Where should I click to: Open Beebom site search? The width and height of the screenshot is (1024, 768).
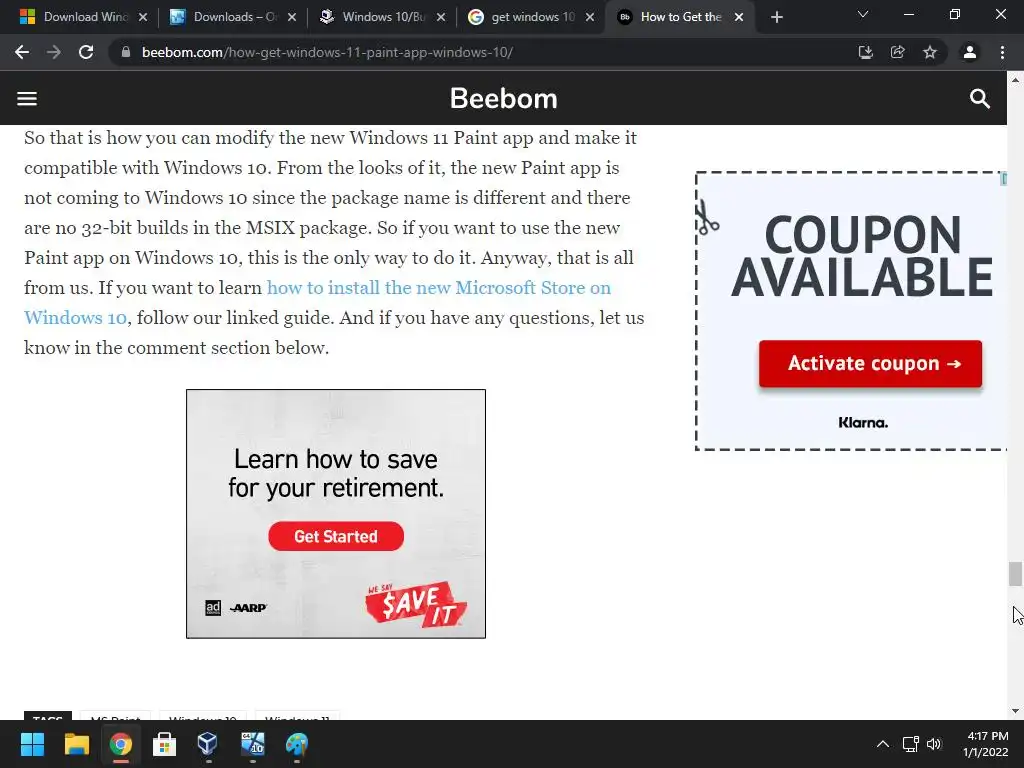pyautogui.click(x=980, y=99)
